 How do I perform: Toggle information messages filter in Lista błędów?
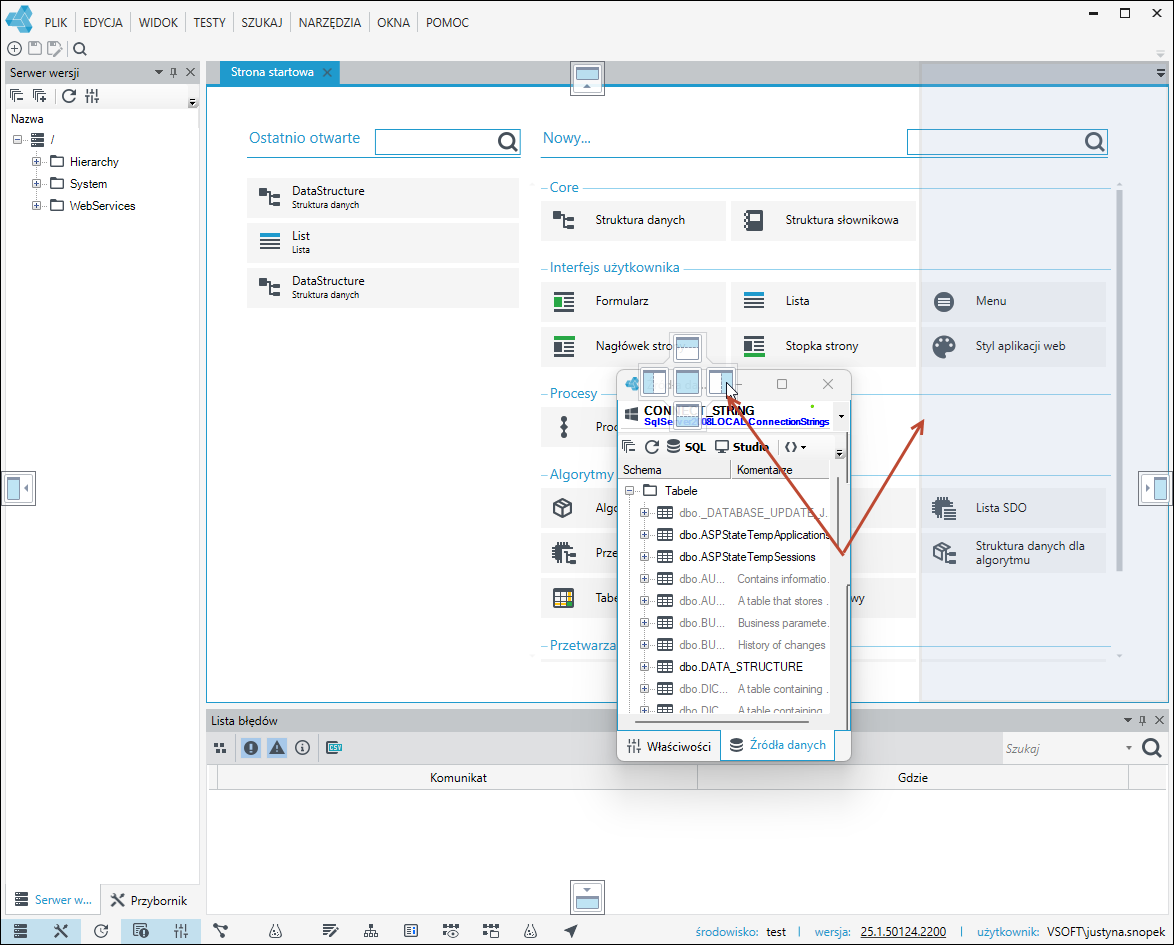(x=302, y=747)
